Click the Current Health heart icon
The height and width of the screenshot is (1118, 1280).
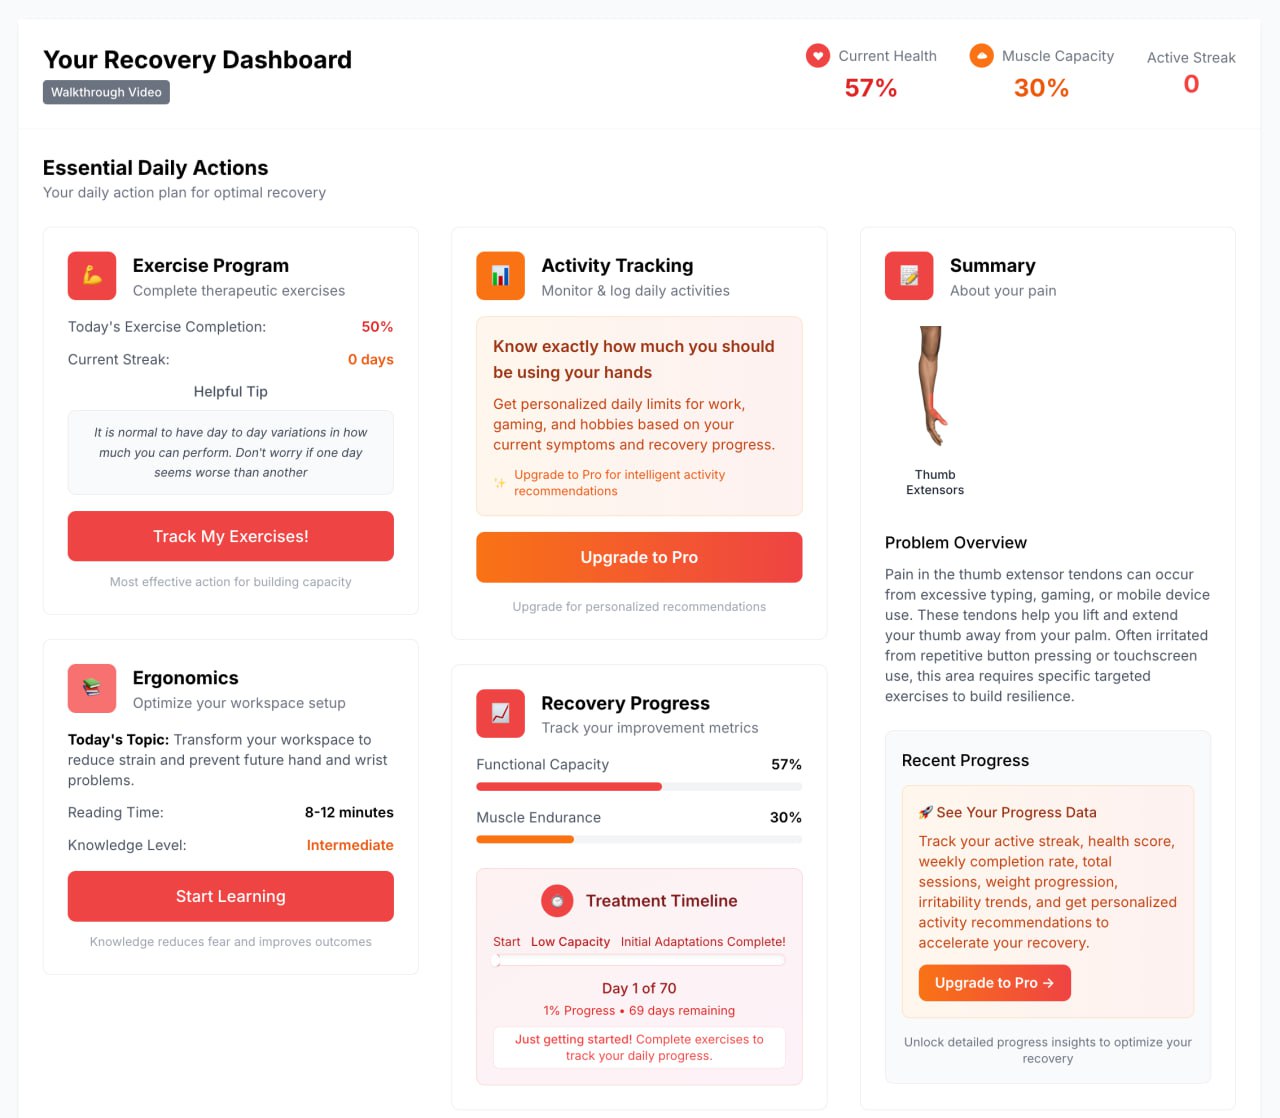pyautogui.click(x=818, y=56)
